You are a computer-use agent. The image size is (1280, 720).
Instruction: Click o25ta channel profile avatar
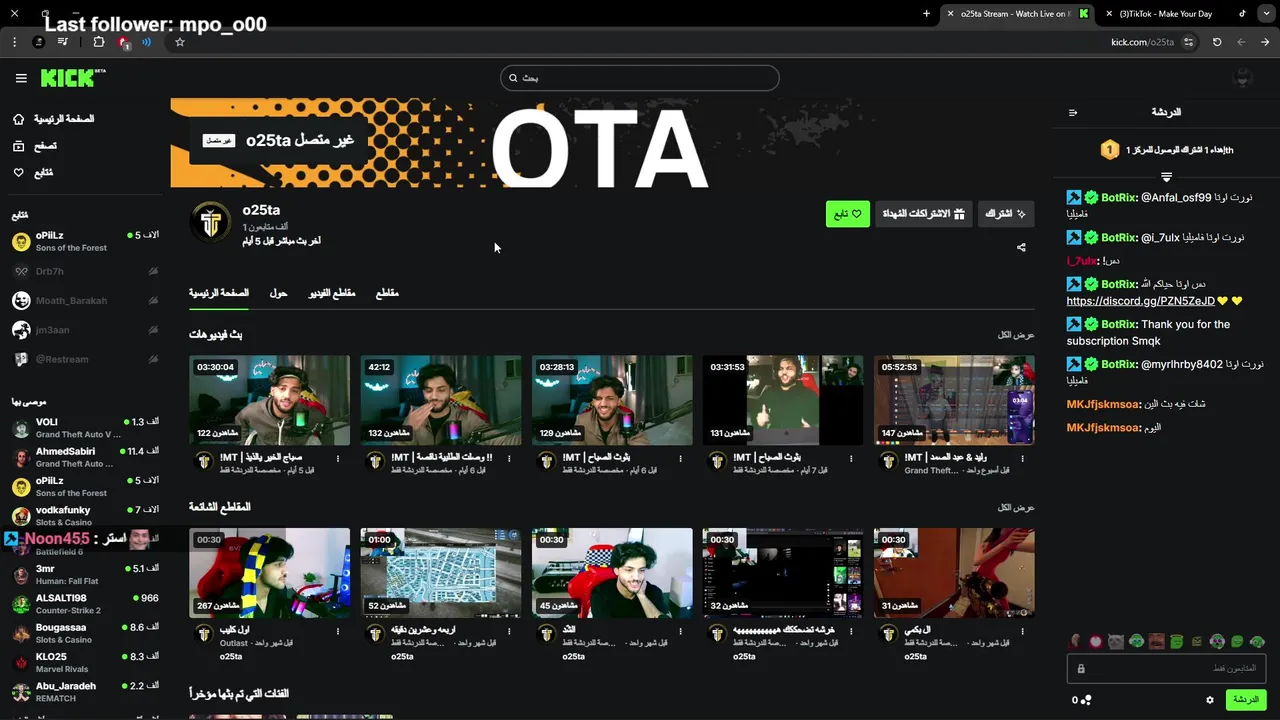210,222
